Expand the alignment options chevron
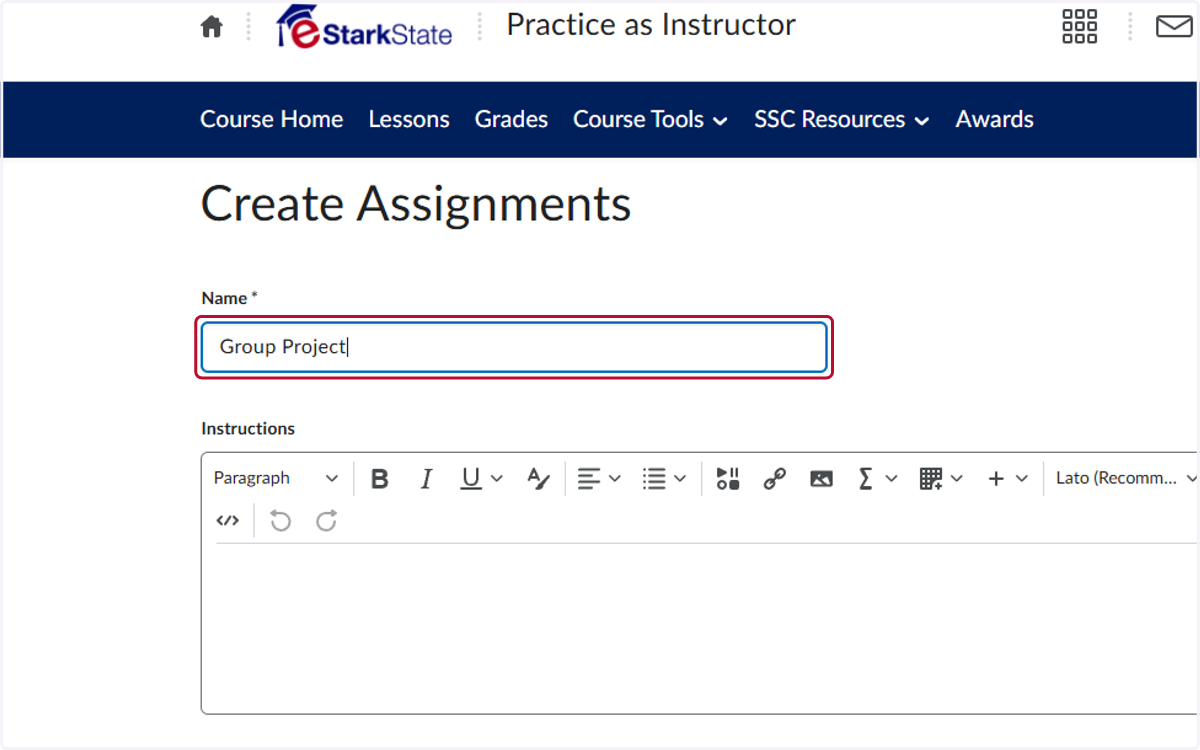This screenshot has height=750, width=1200. point(615,479)
